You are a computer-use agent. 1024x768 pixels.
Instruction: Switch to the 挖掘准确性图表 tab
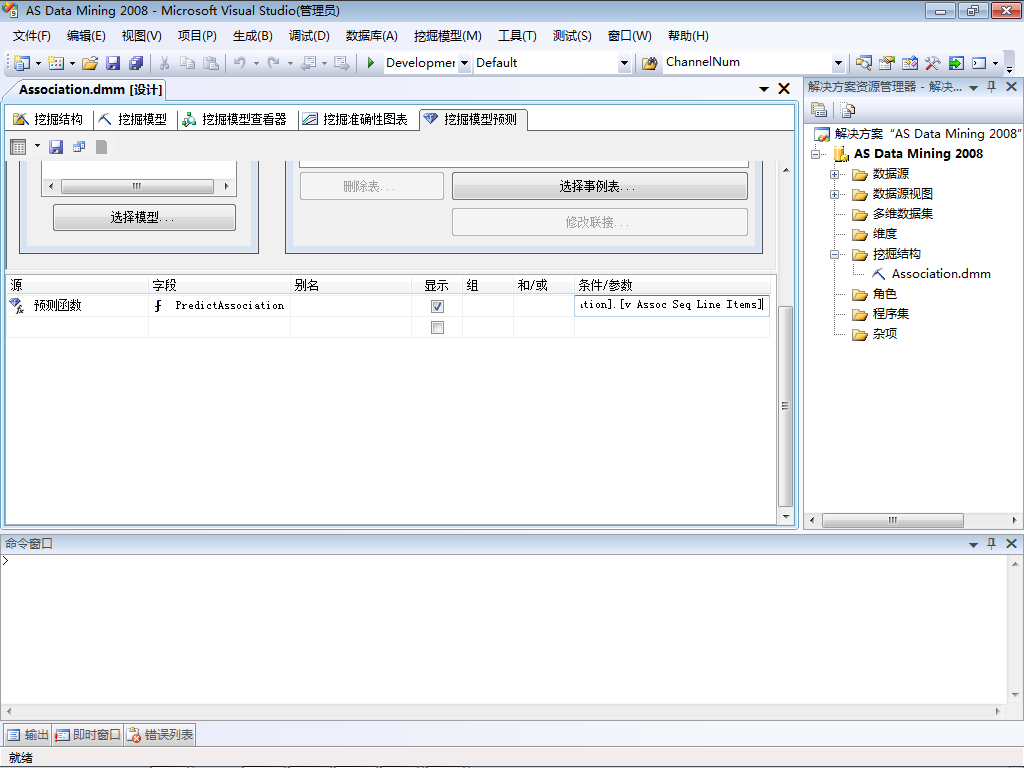tap(356, 119)
